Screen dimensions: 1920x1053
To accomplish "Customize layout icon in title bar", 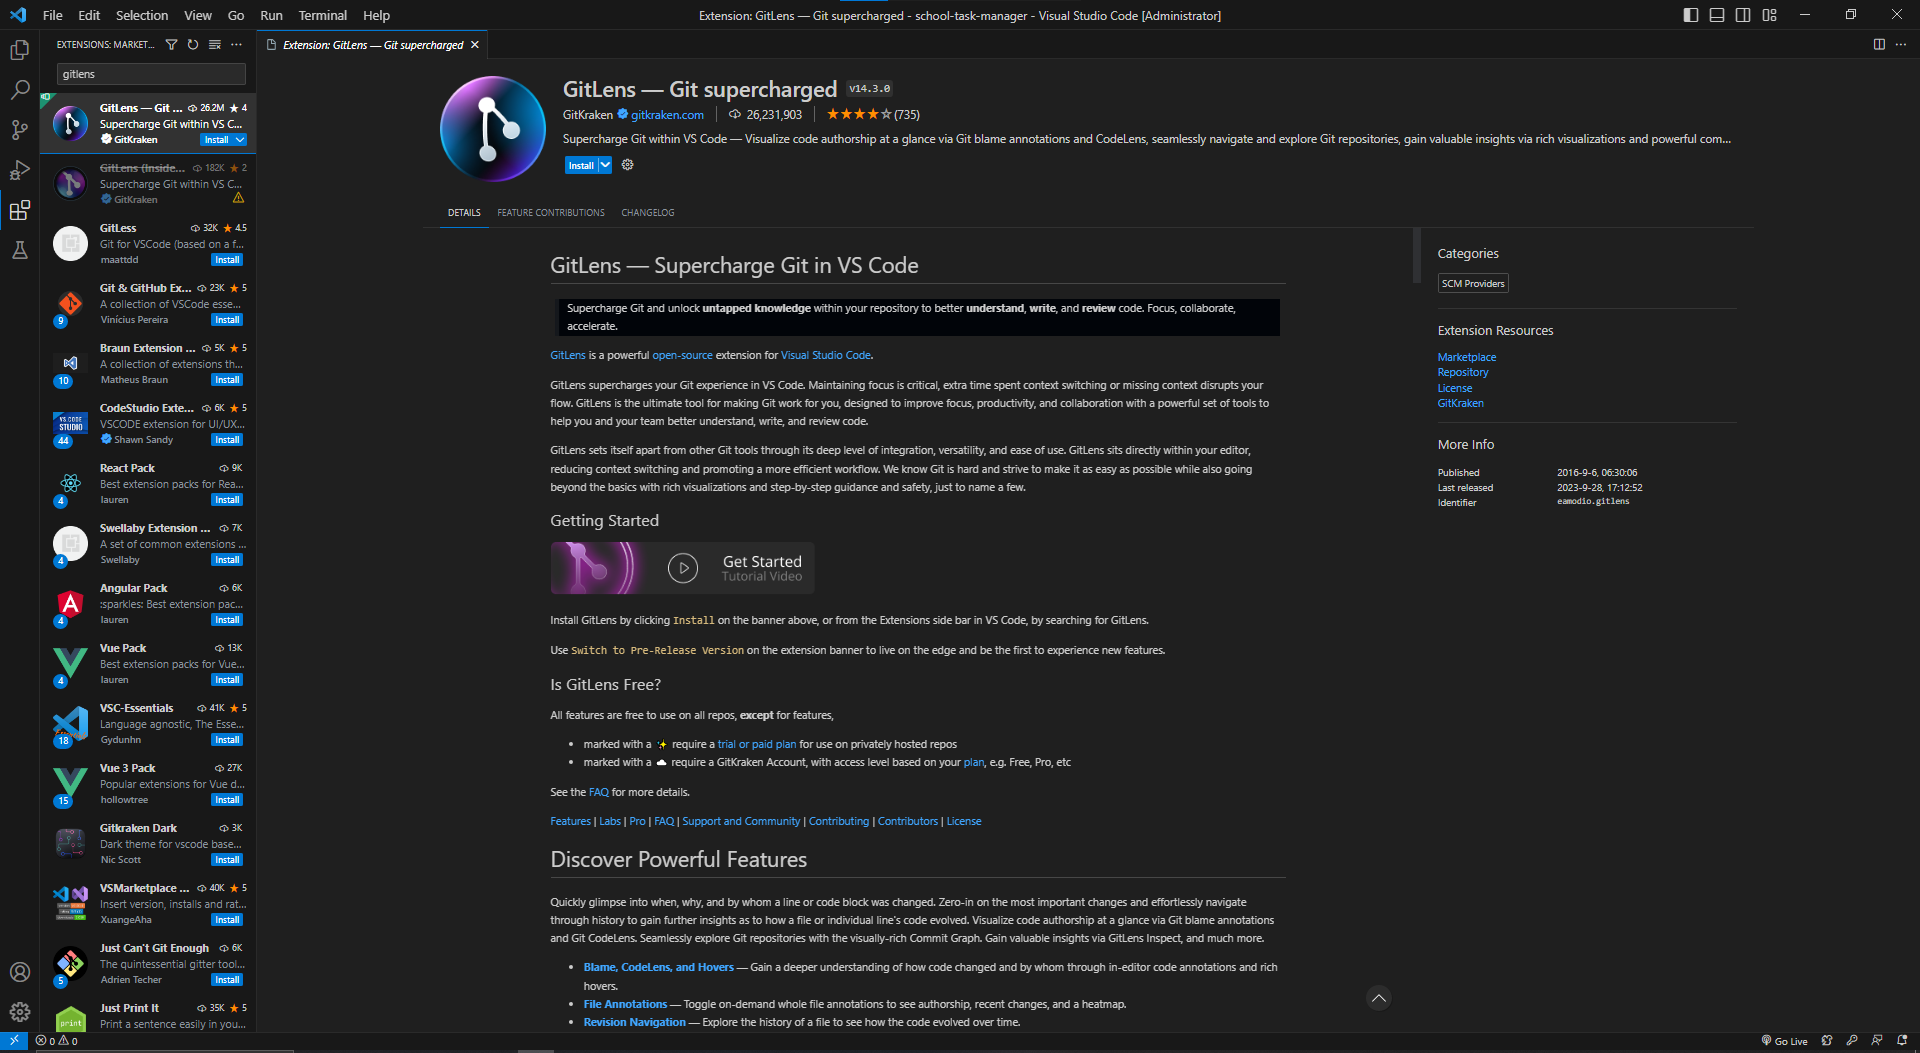I will (1769, 15).
